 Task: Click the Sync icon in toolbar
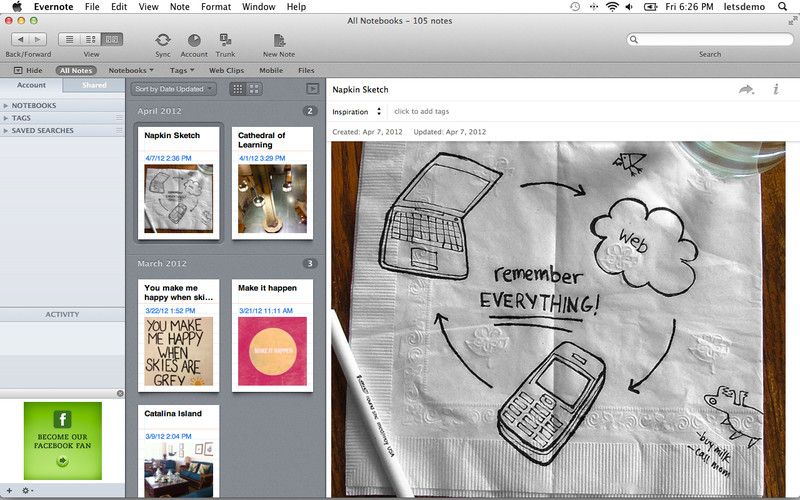click(x=163, y=39)
